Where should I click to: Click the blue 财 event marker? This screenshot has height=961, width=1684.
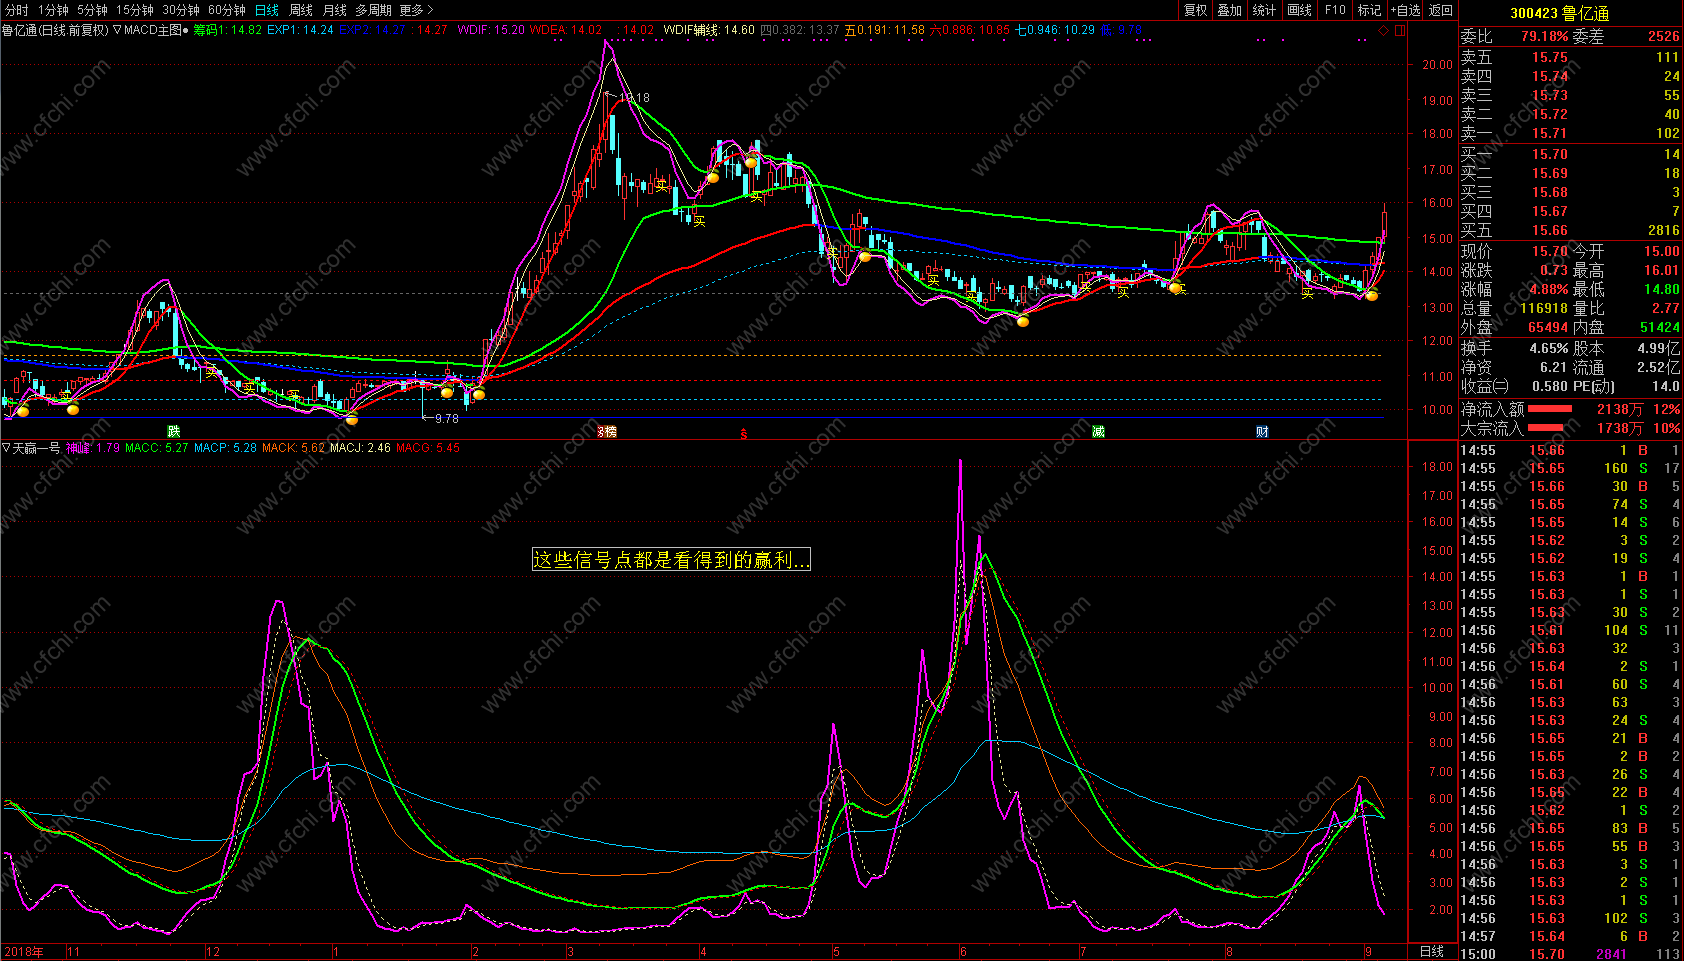(x=1262, y=432)
